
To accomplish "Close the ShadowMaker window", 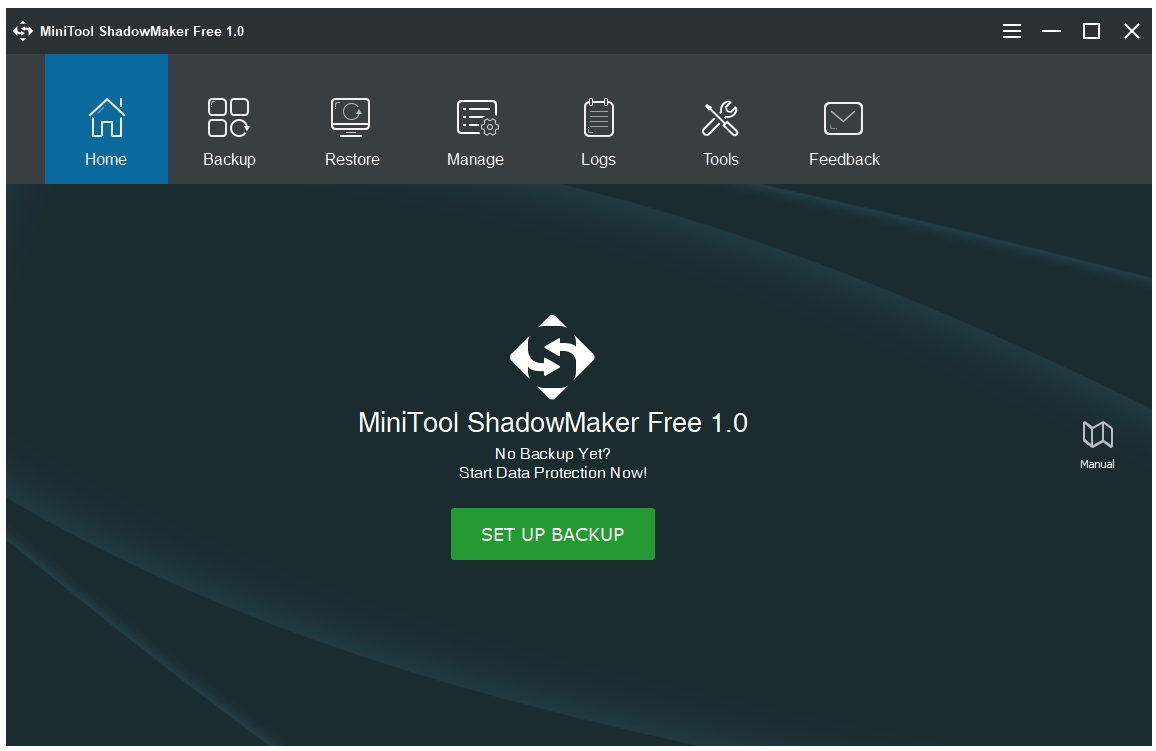I will click(1132, 31).
